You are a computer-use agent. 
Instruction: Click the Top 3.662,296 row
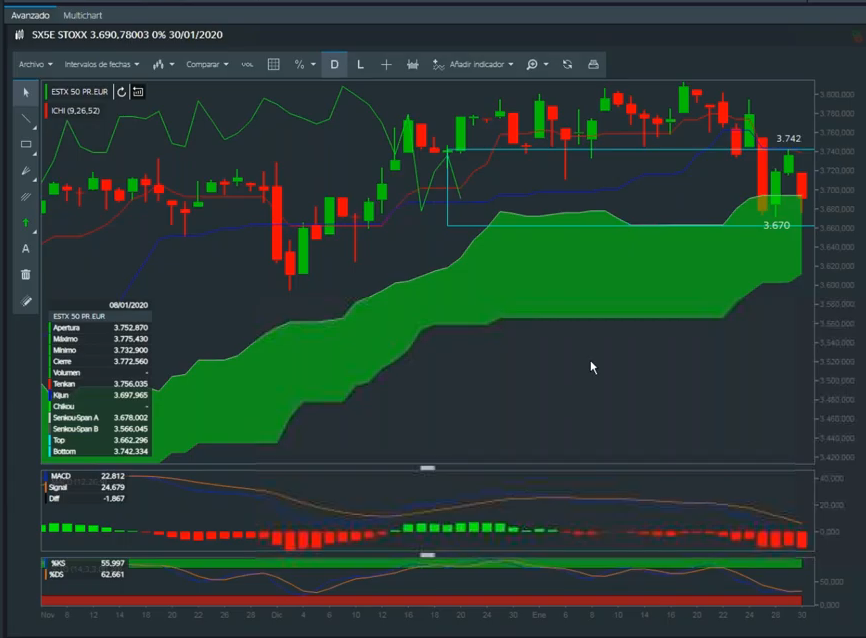click(x=100, y=440)
